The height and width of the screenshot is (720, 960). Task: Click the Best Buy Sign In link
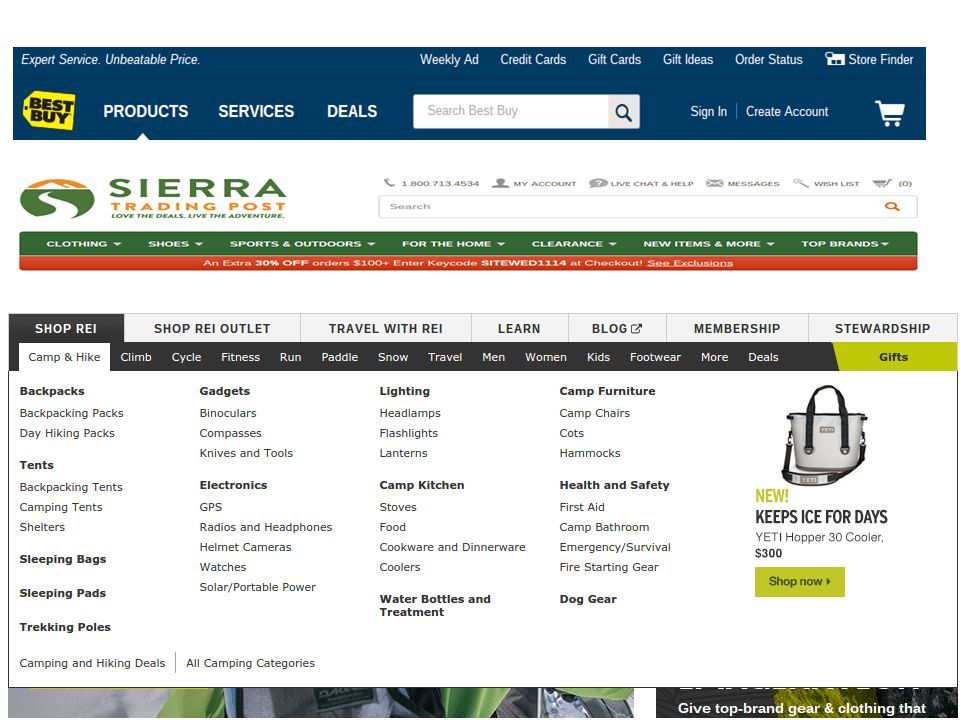[708, 111]
